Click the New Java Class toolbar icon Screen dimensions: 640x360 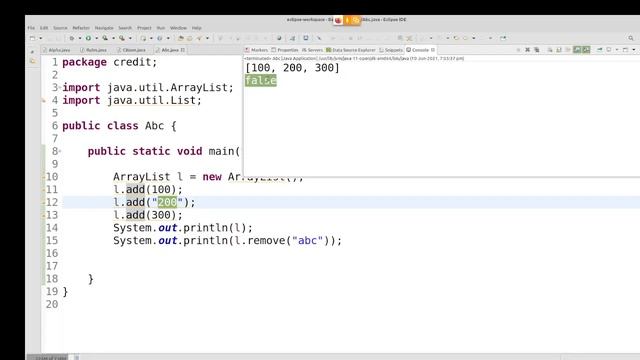(160, 38)
